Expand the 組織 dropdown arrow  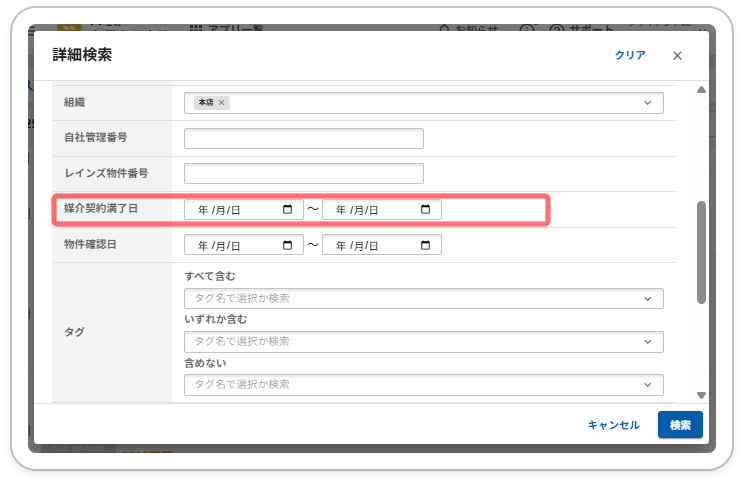coord(648,103)
